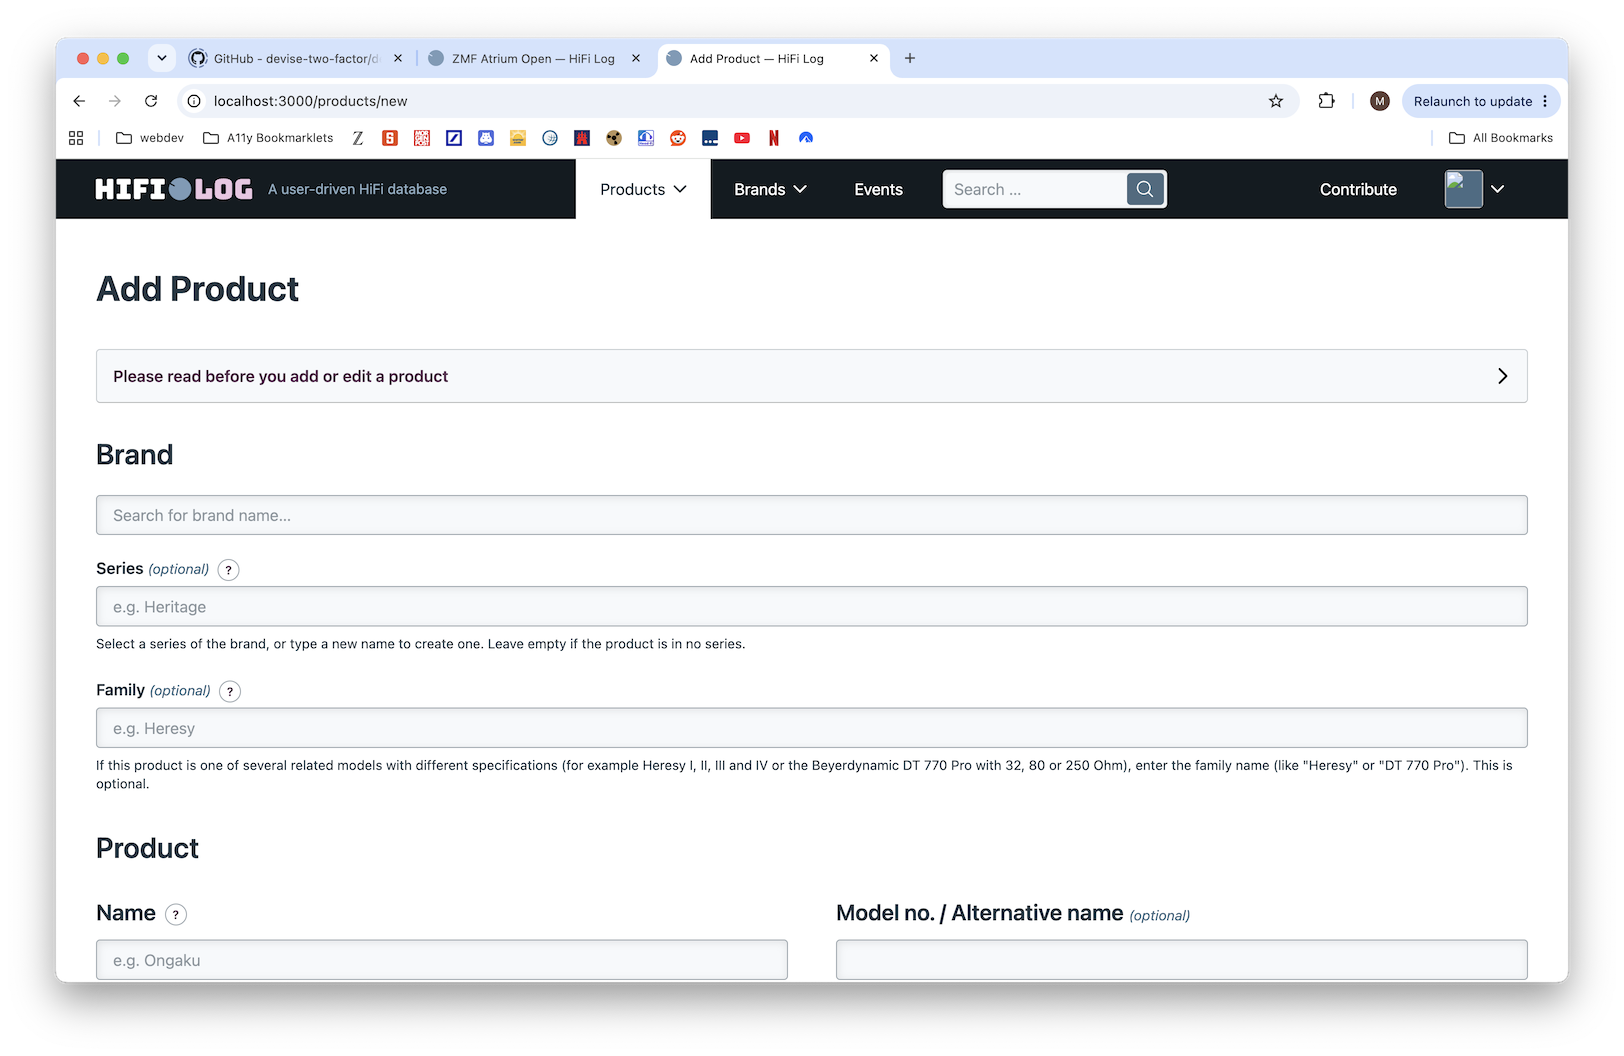The image size is (1624, 1056).
Task: Select the Add Product tab
Action: pyautogui.click(x=773, y=58)
